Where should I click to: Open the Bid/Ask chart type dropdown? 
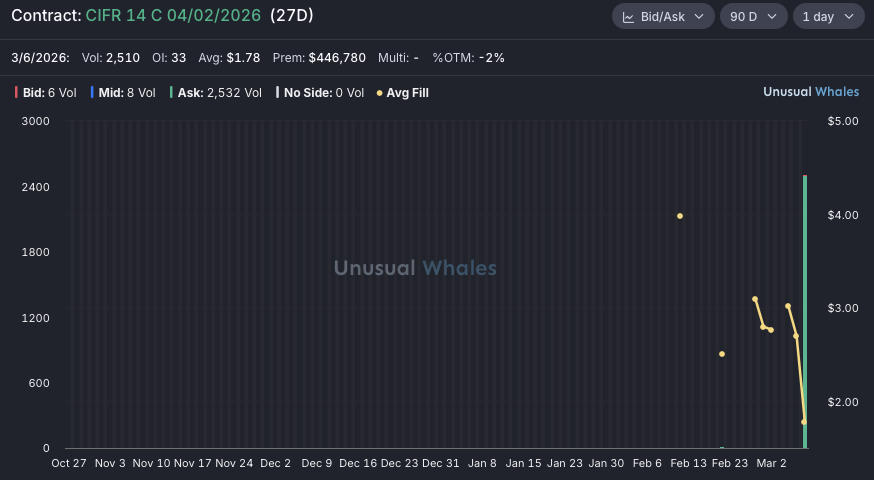click(x=663, y=17)
